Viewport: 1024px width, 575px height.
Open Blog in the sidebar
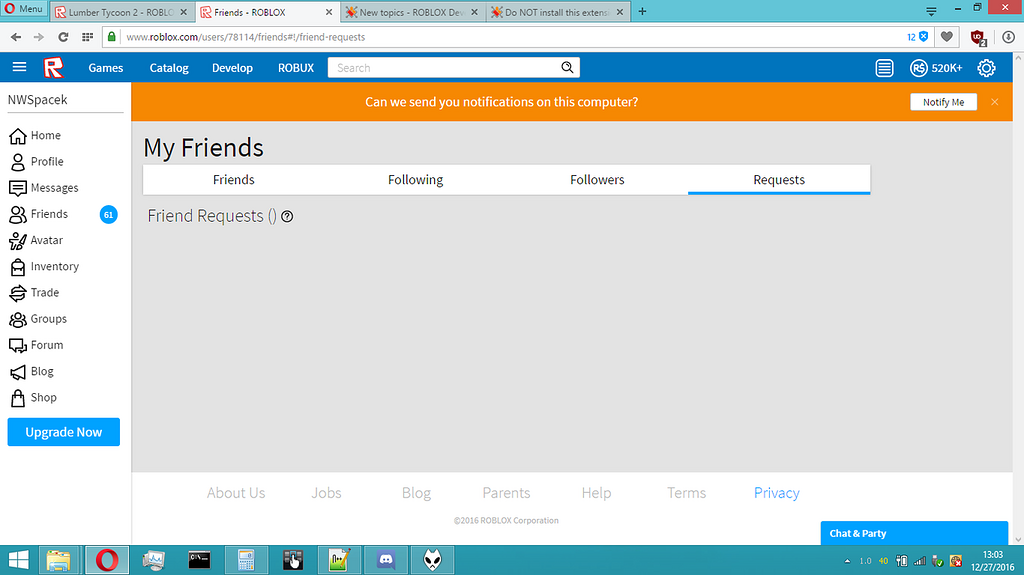pyautogui.click(x=31, y=371)
